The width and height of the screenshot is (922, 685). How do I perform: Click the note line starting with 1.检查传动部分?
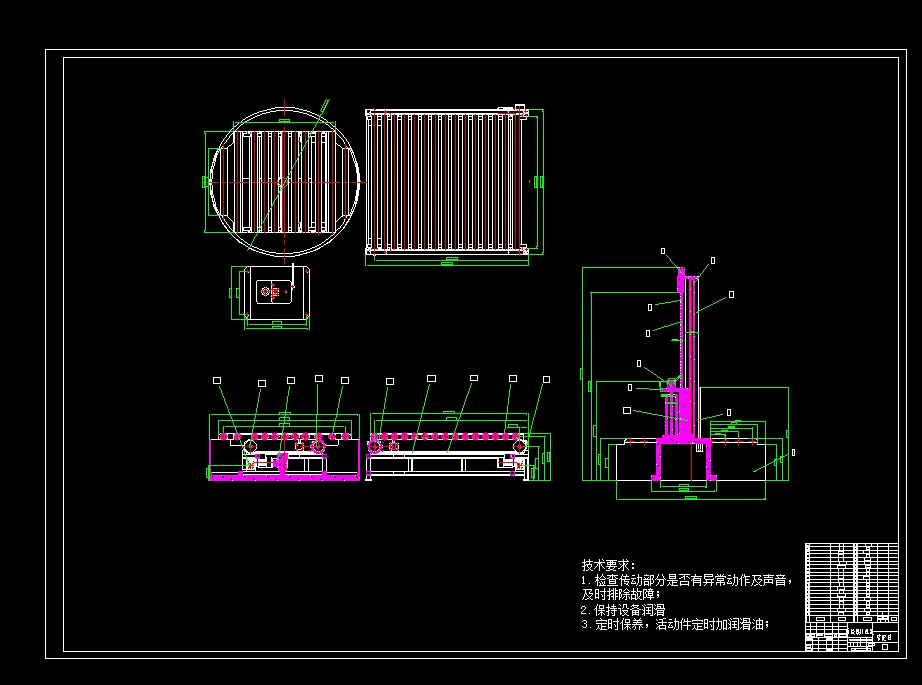click(687, 587)
